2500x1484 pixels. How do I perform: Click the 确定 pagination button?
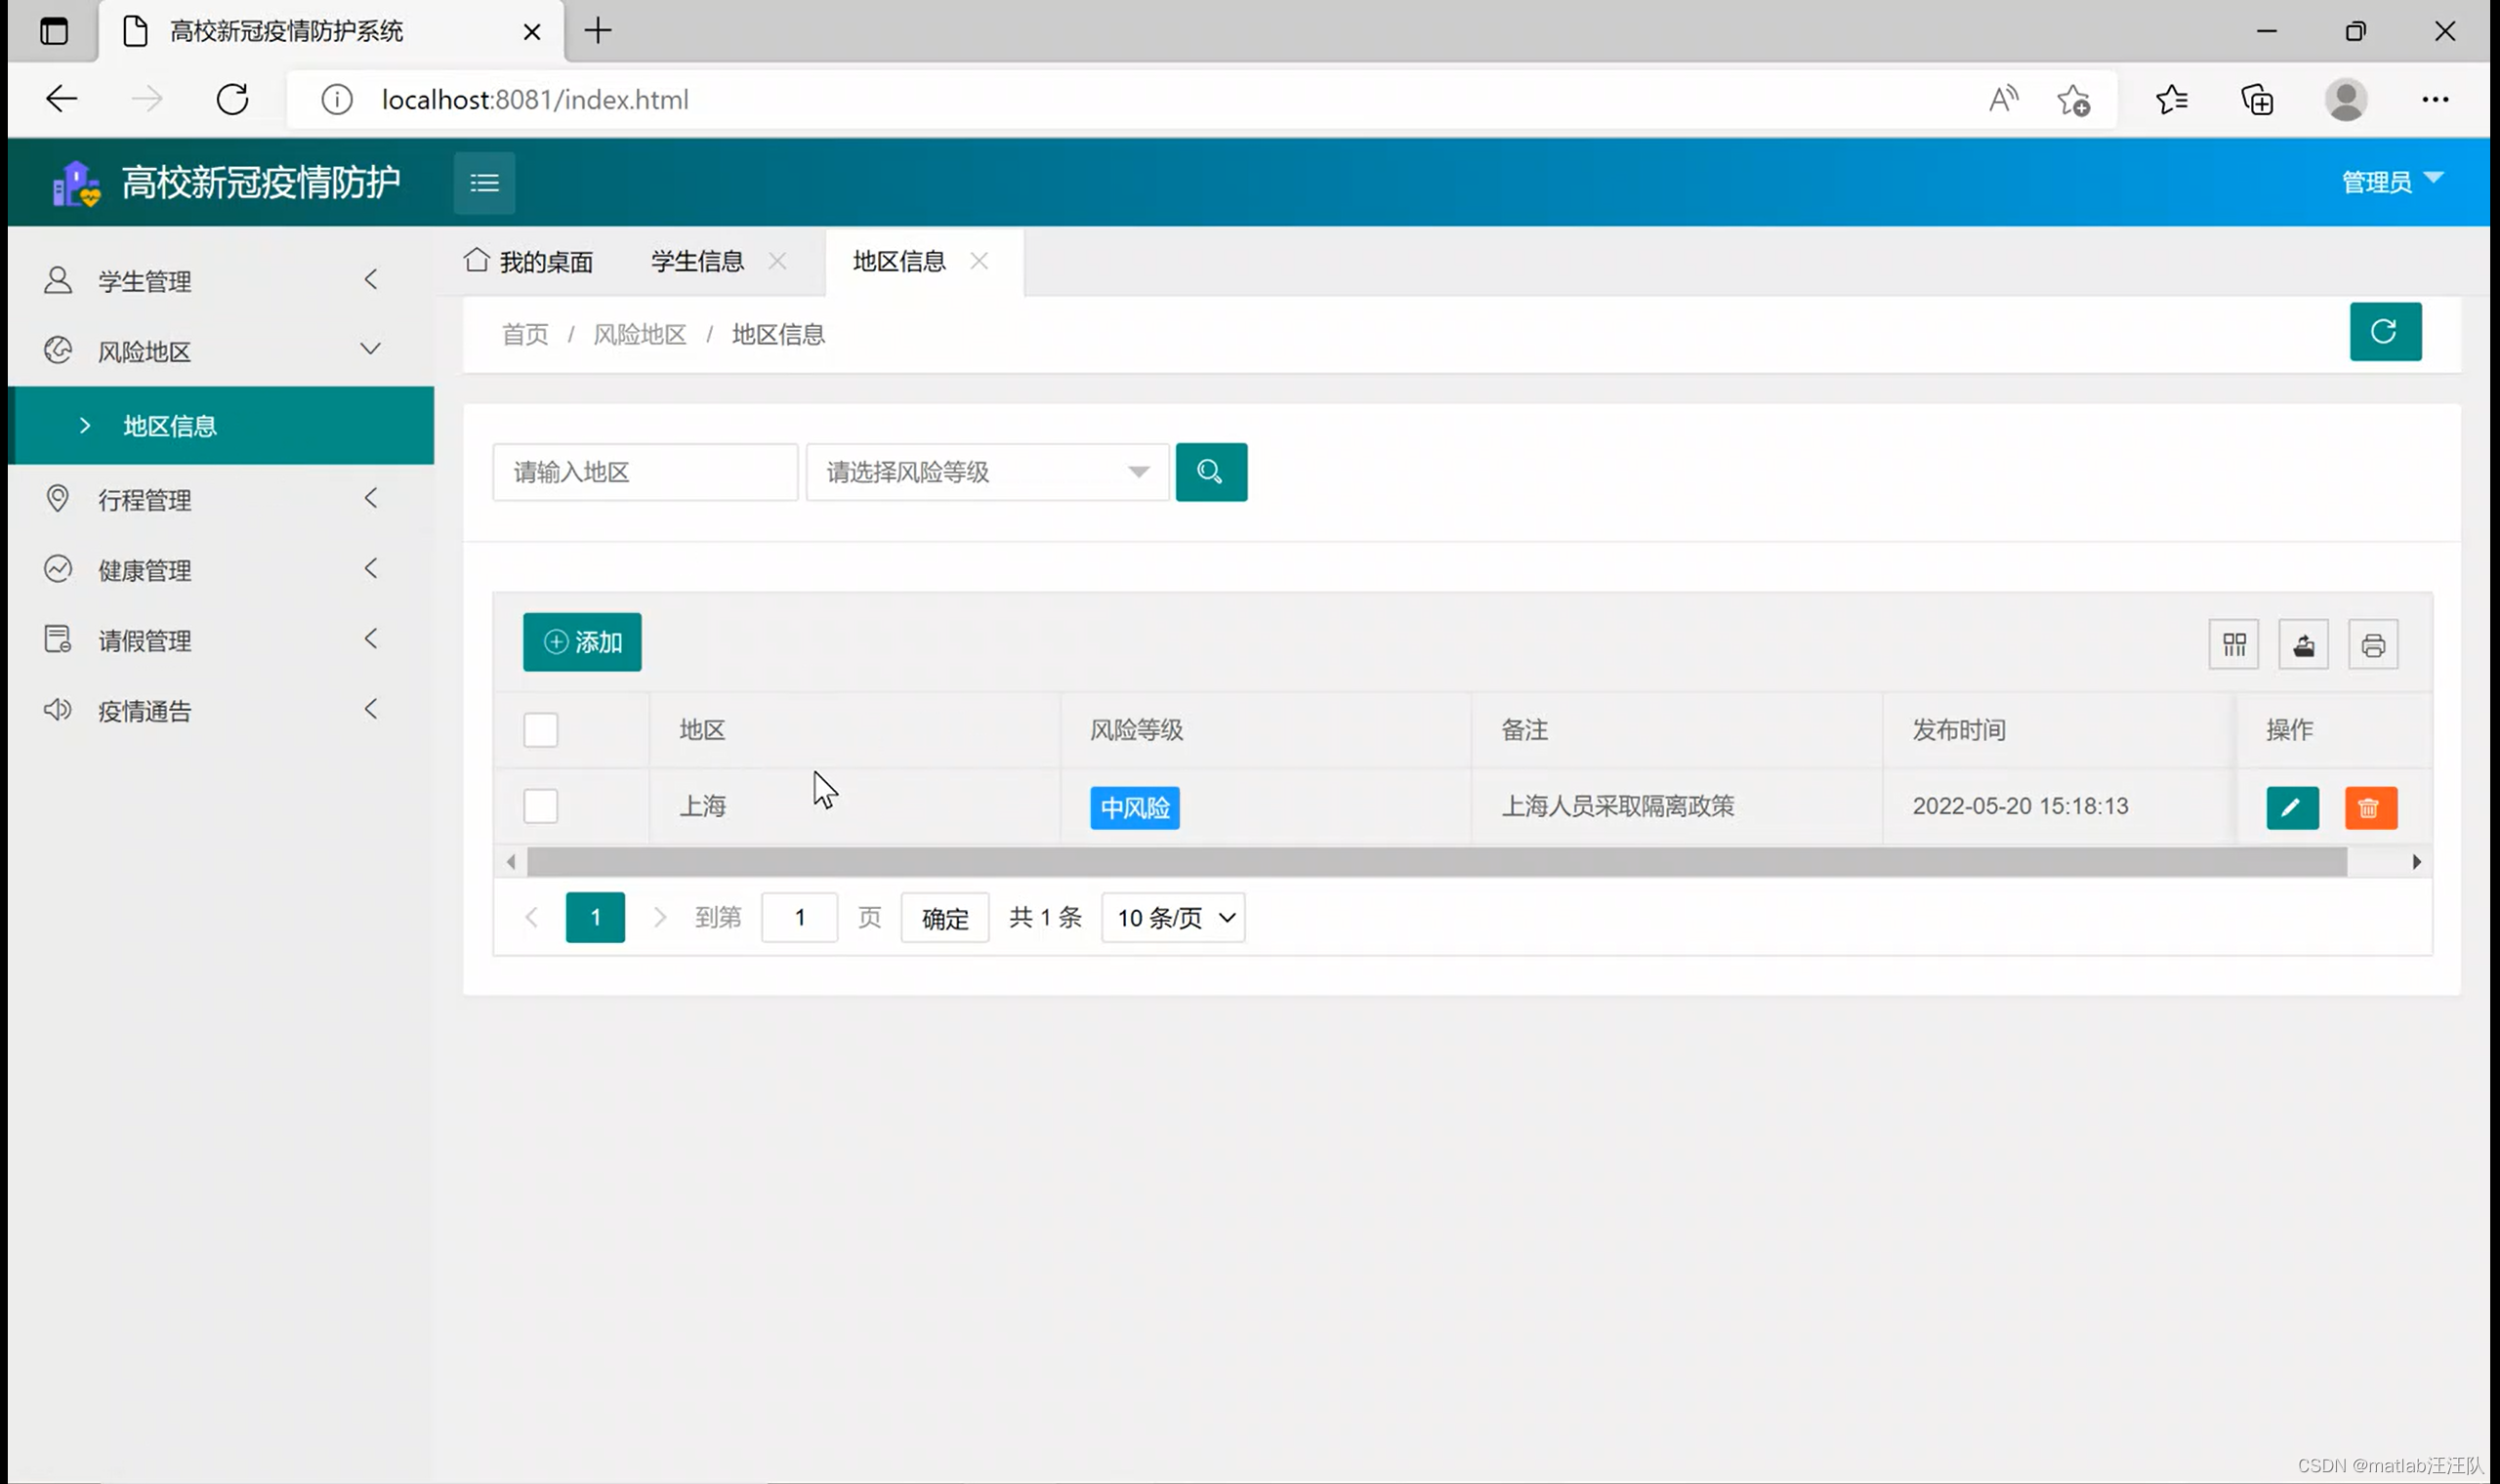944,918
